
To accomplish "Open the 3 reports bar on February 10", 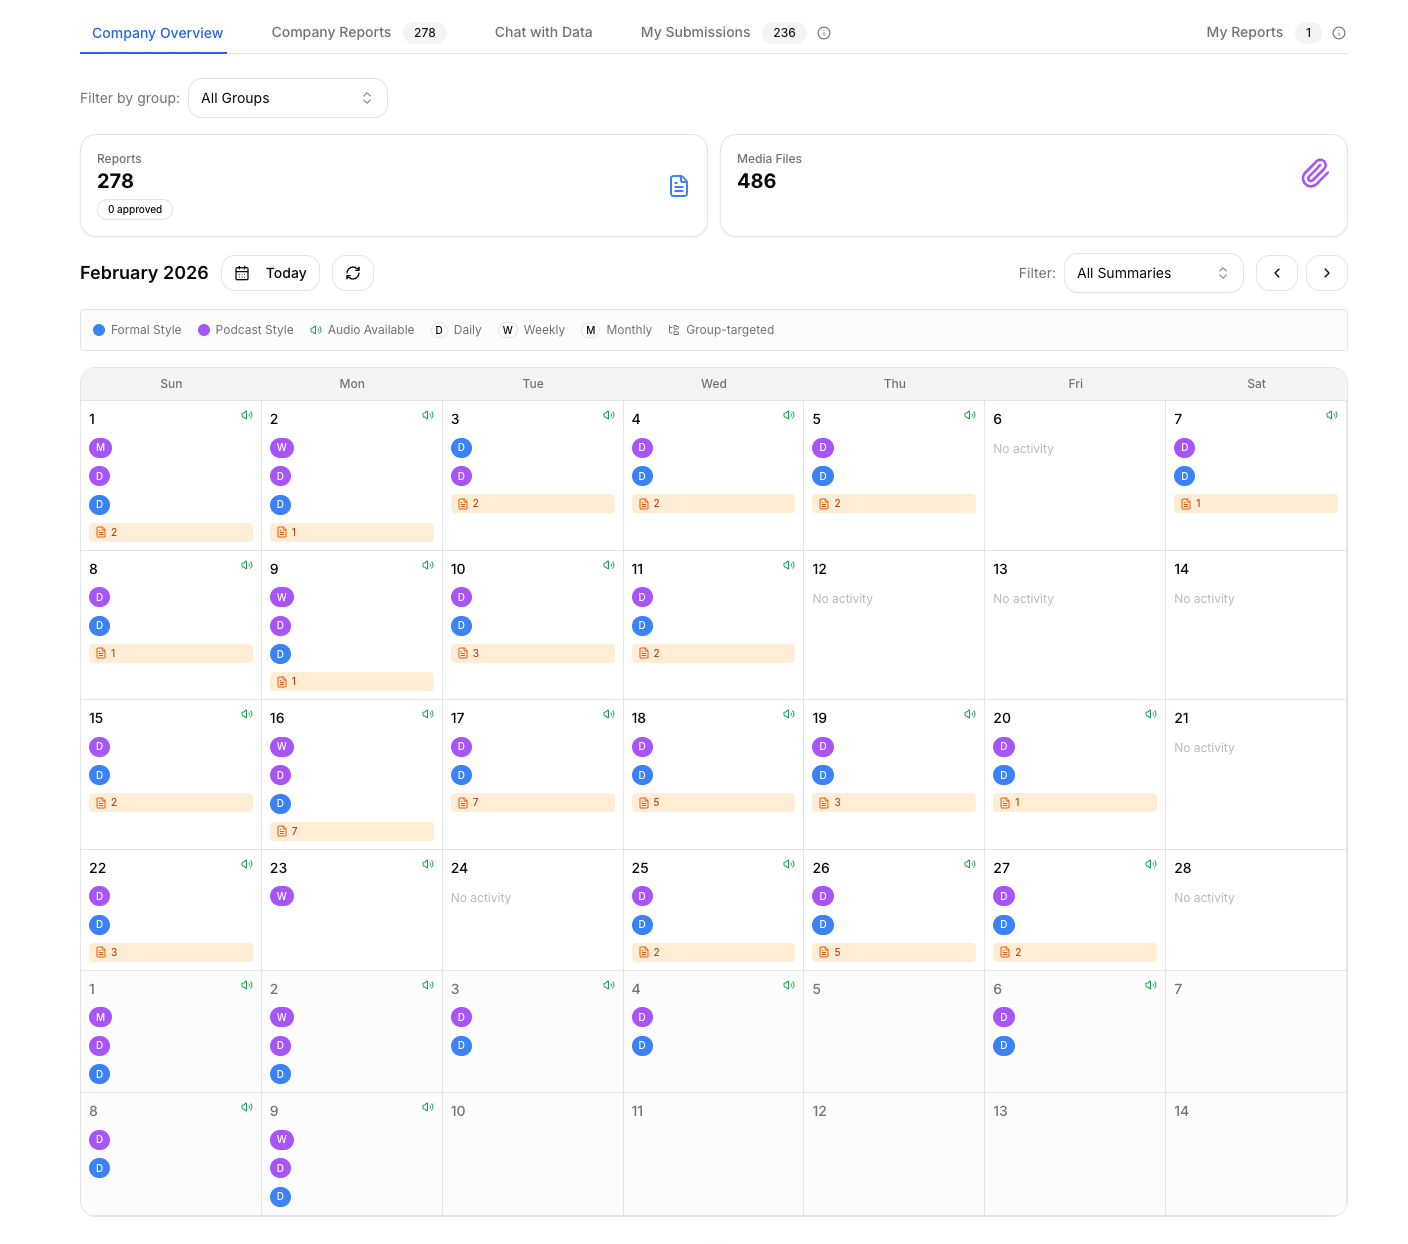I will 533,653.
